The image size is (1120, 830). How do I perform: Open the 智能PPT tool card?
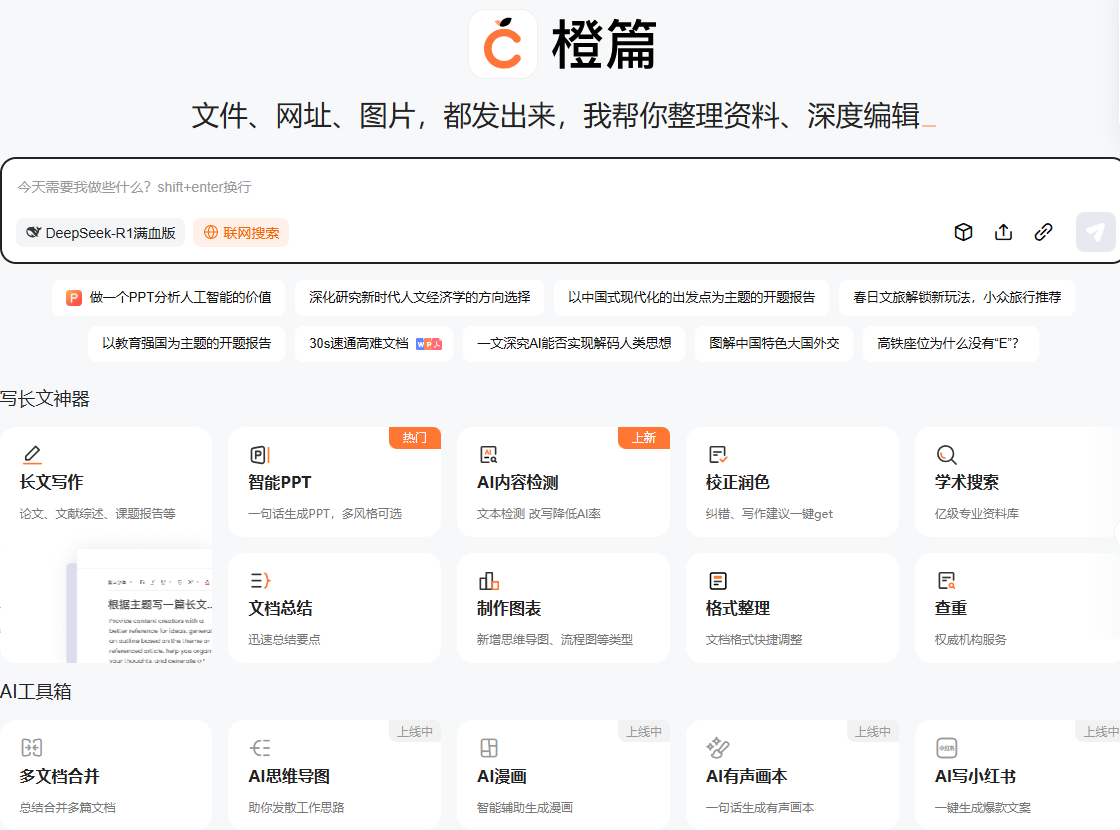click(x=334, y=482)
